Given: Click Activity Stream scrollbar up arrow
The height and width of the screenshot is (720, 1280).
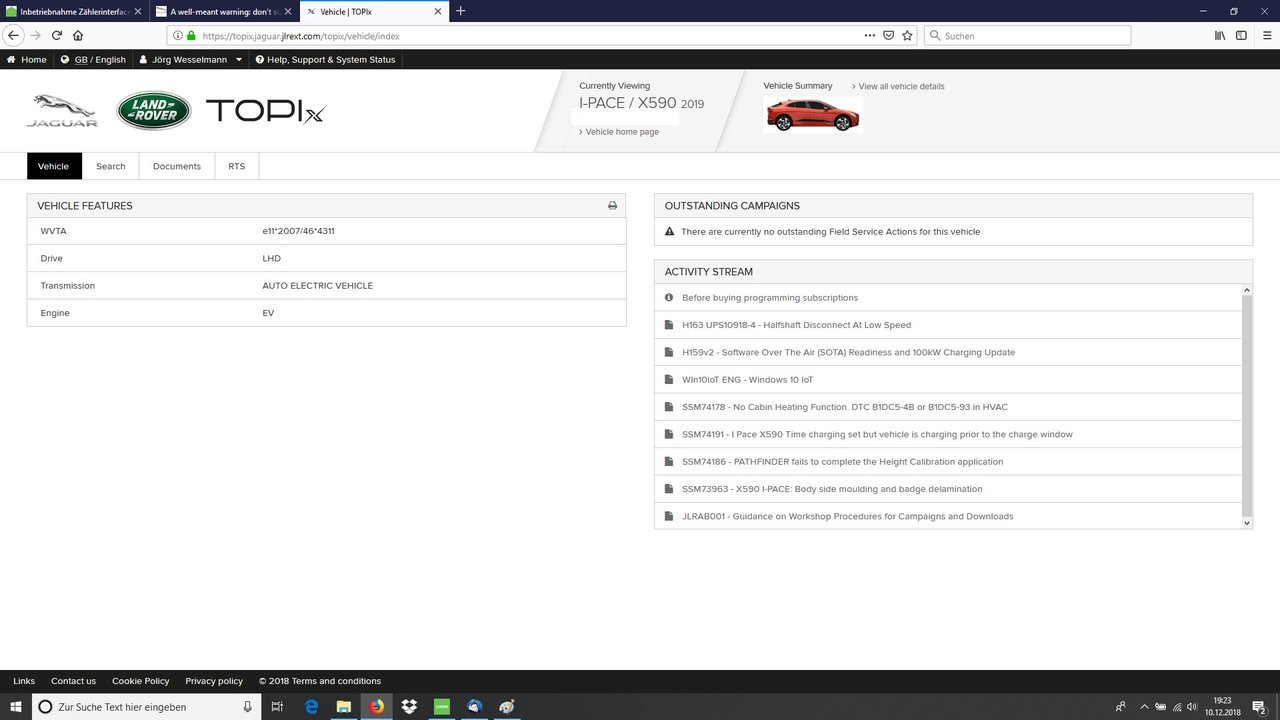Looking at the screenshot, I should tap(1246, 290).
